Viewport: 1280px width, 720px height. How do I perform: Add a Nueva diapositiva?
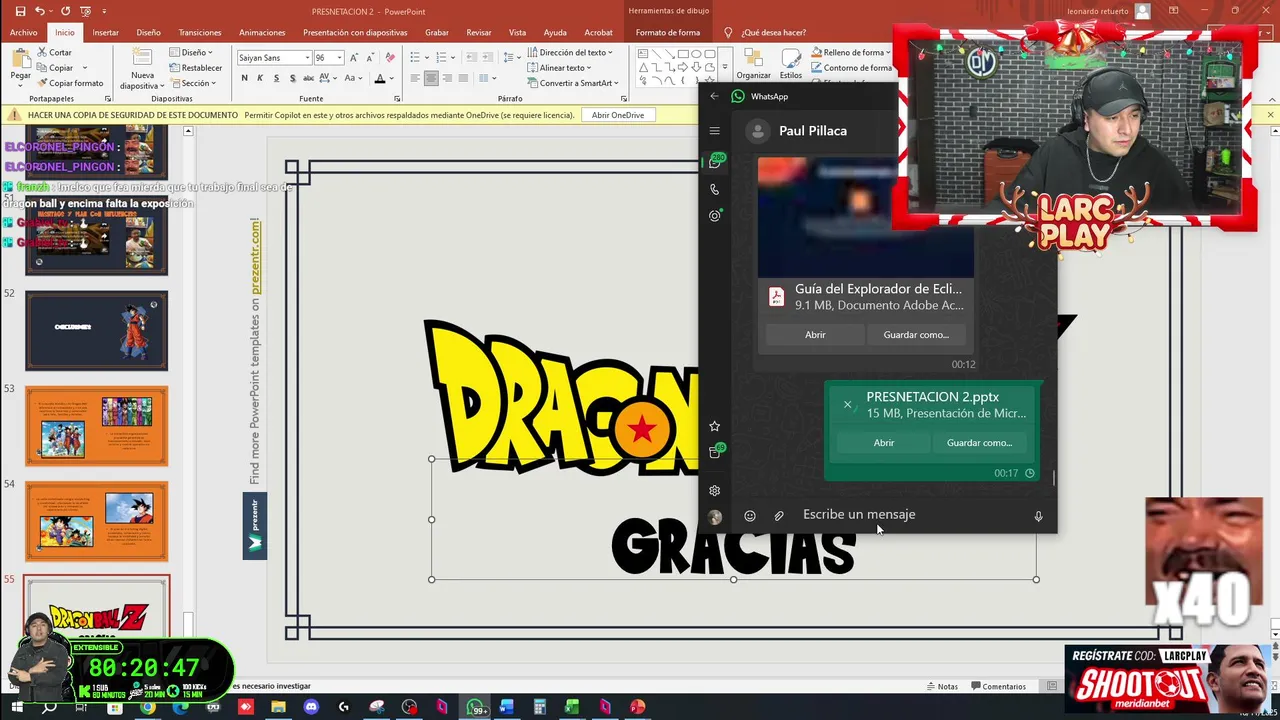tap(142, 68)
